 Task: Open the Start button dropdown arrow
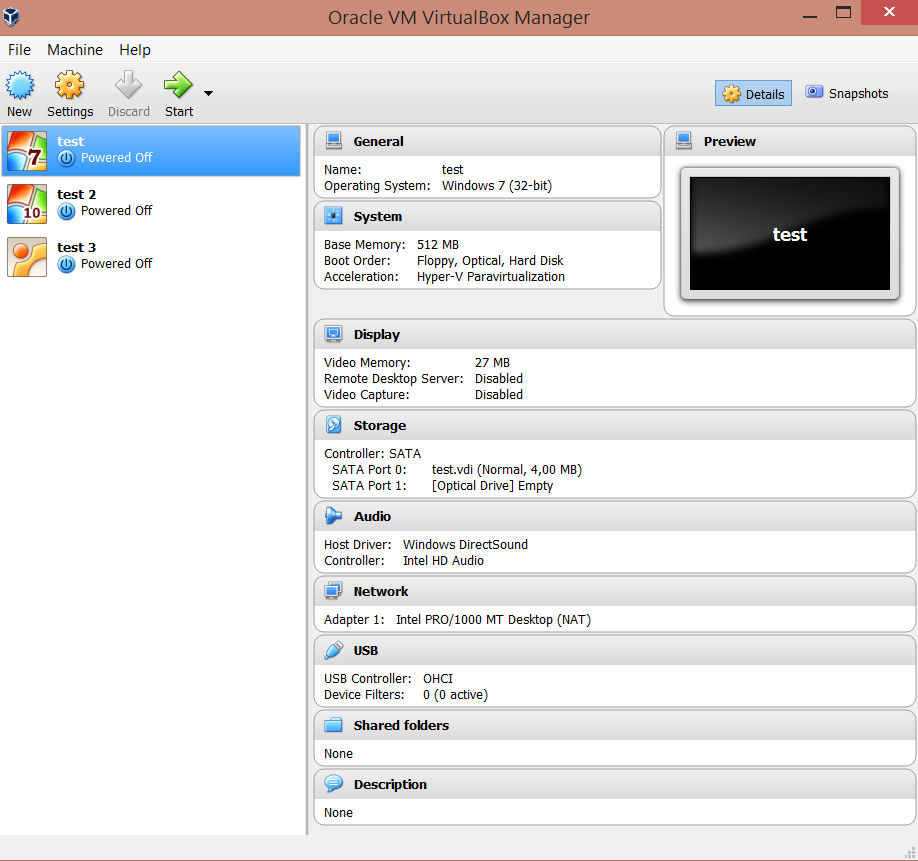point(208,94)
